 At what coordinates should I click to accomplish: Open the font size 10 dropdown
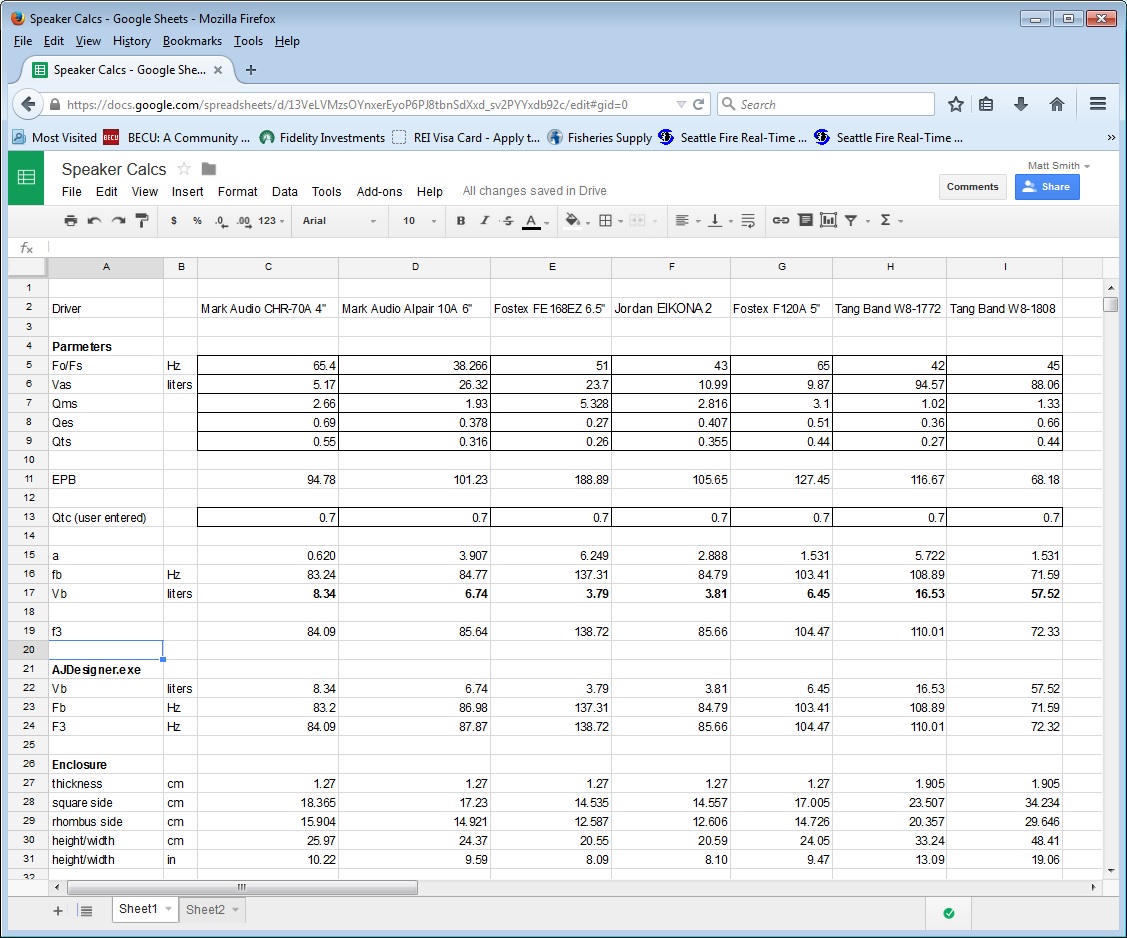(x=419, y=221)
